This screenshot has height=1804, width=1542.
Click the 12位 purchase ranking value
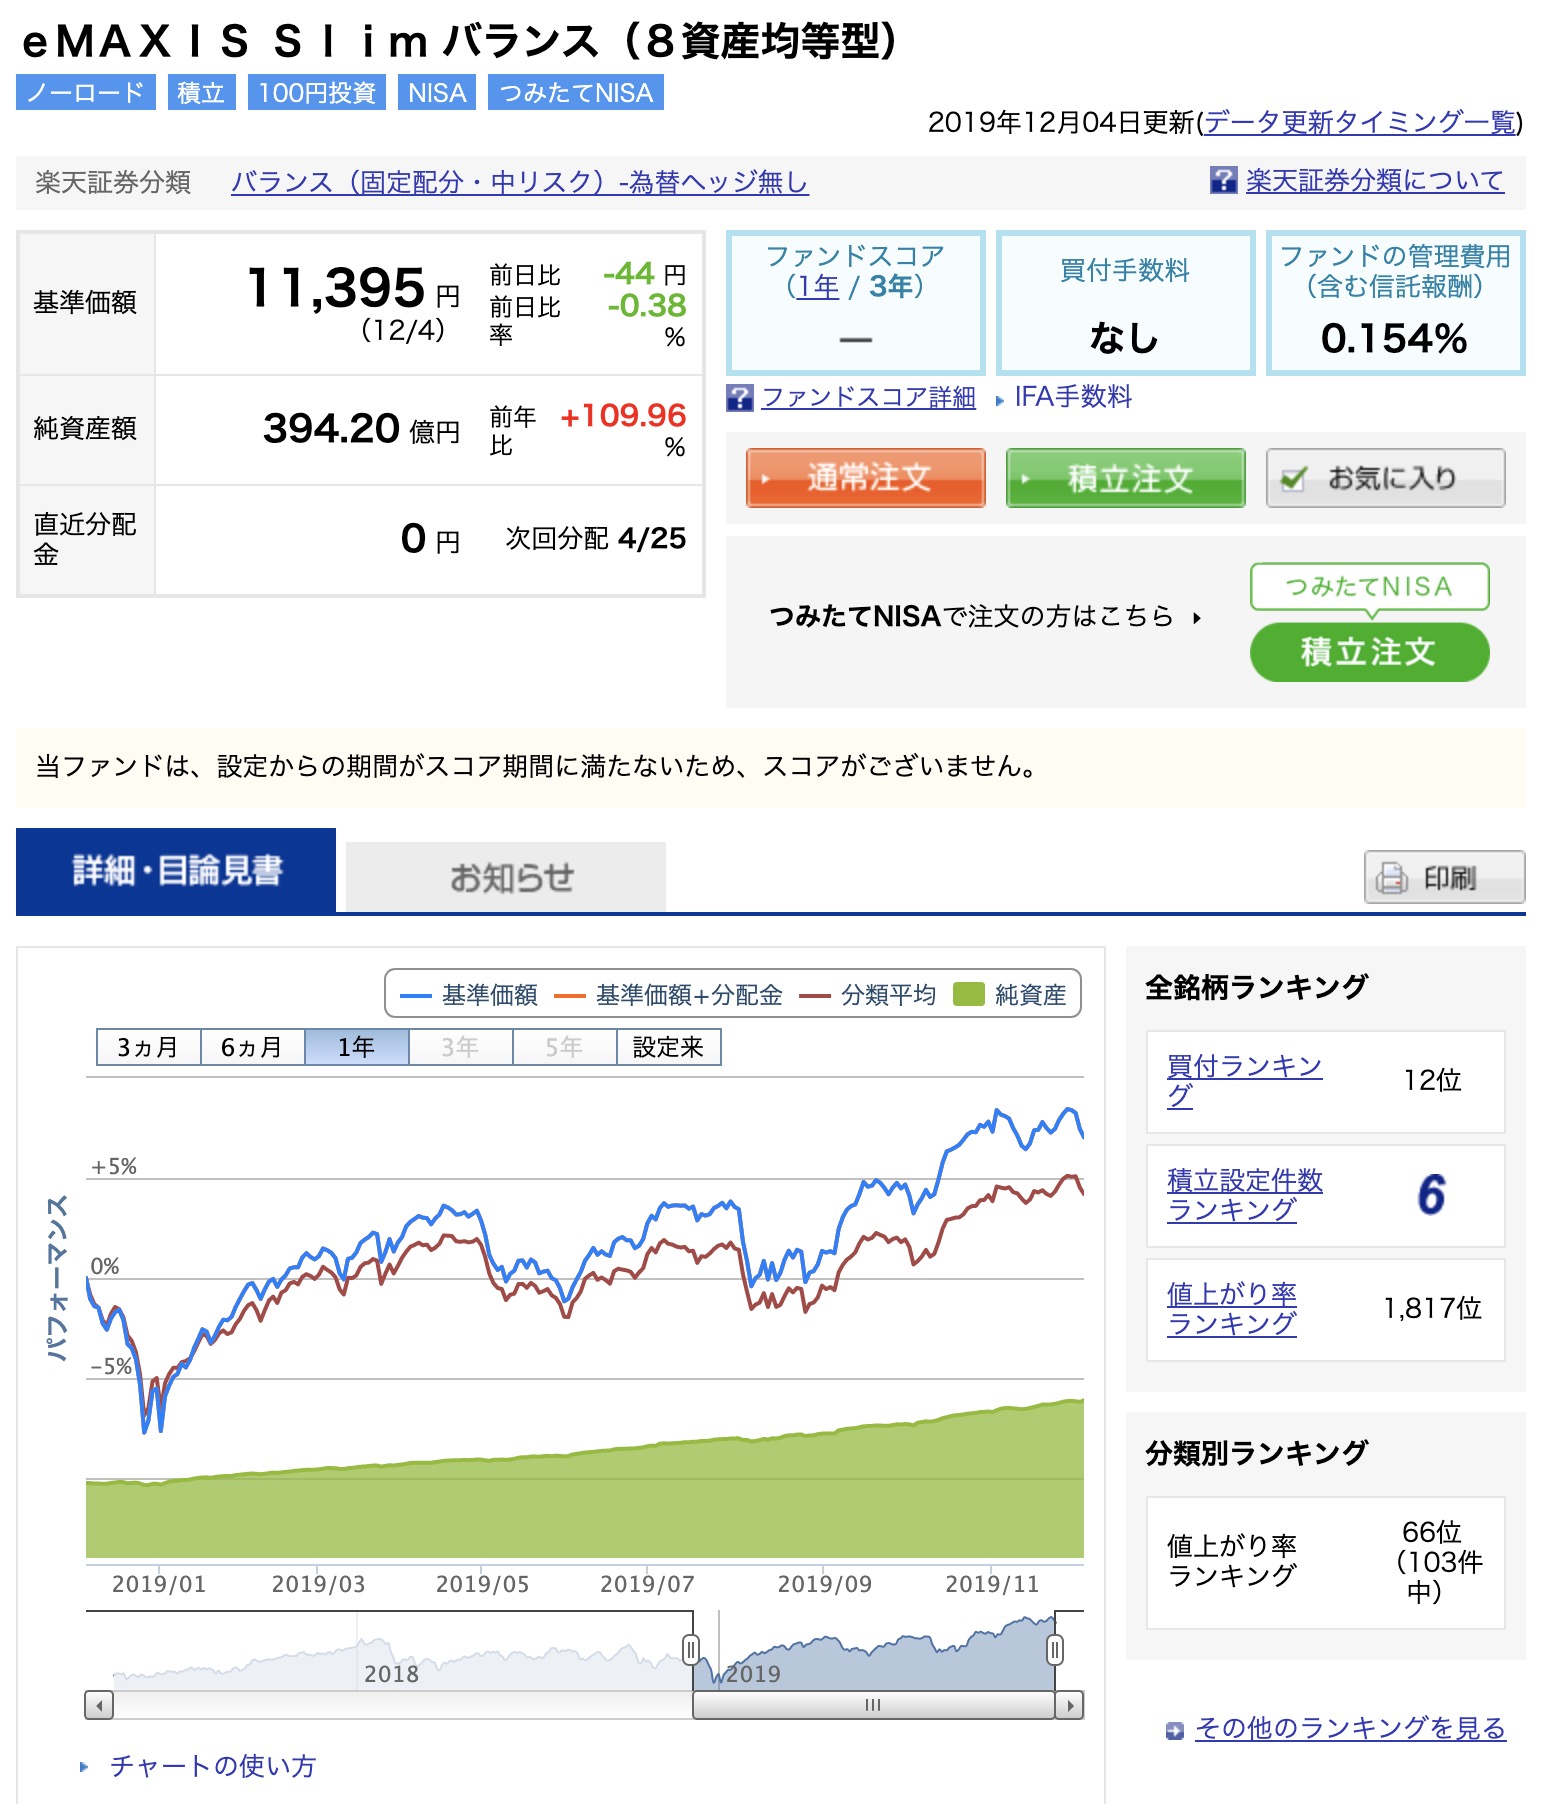click(x=1432, y=1080)
